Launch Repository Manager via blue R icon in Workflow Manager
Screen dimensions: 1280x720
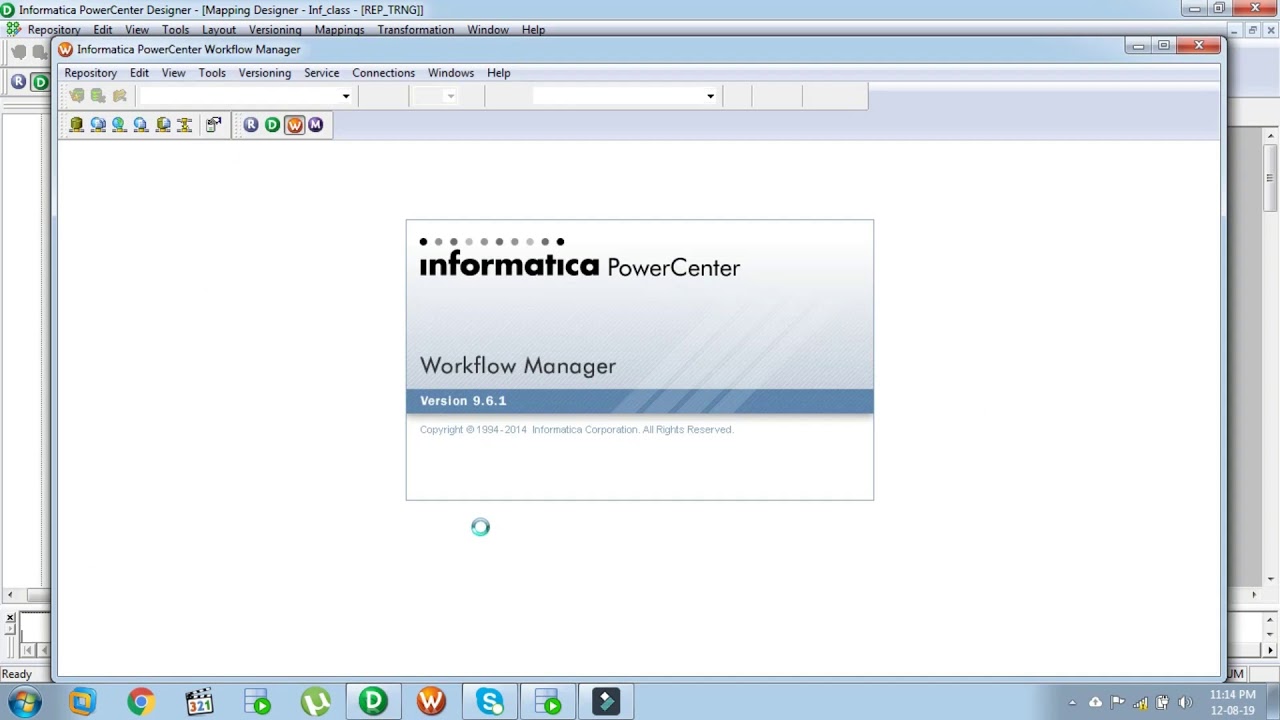251,125
